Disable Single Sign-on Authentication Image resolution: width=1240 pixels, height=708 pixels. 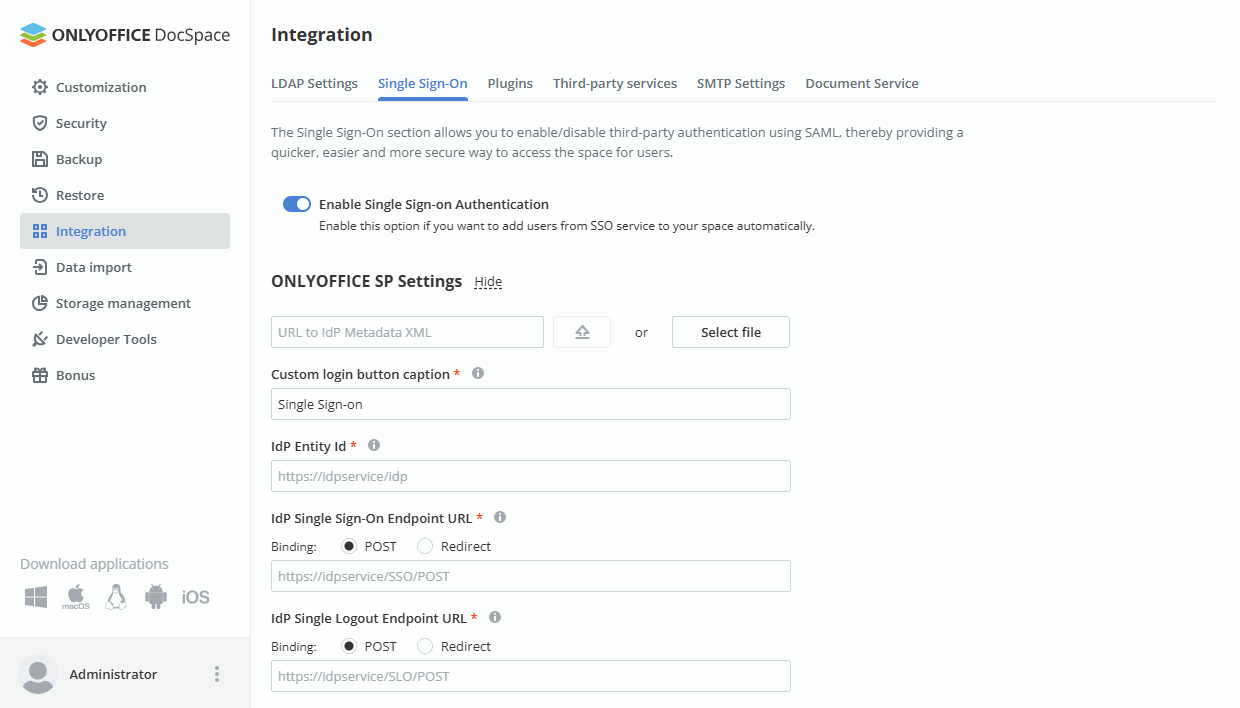click(297, 203)
